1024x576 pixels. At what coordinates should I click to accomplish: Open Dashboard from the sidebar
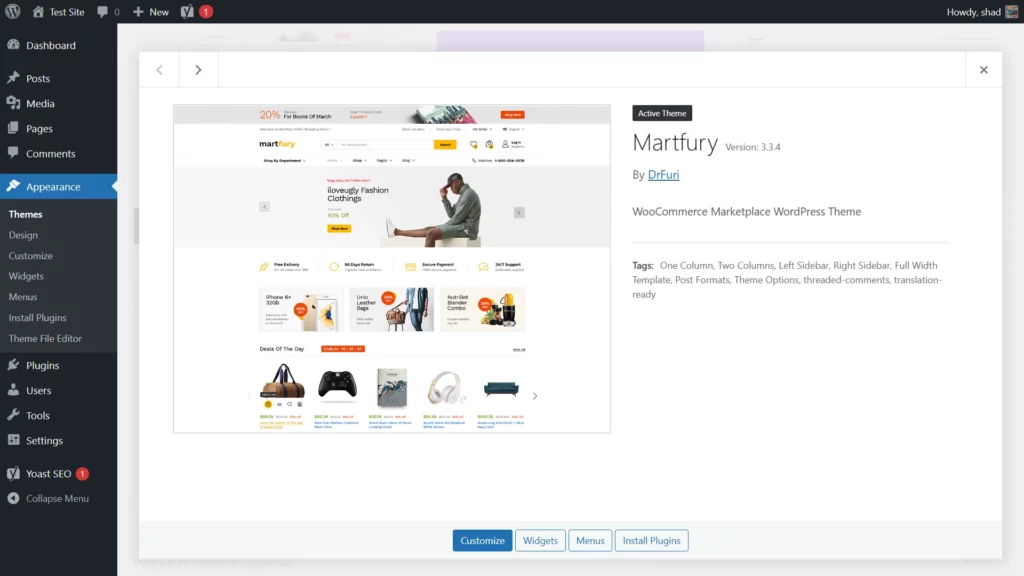50,46
